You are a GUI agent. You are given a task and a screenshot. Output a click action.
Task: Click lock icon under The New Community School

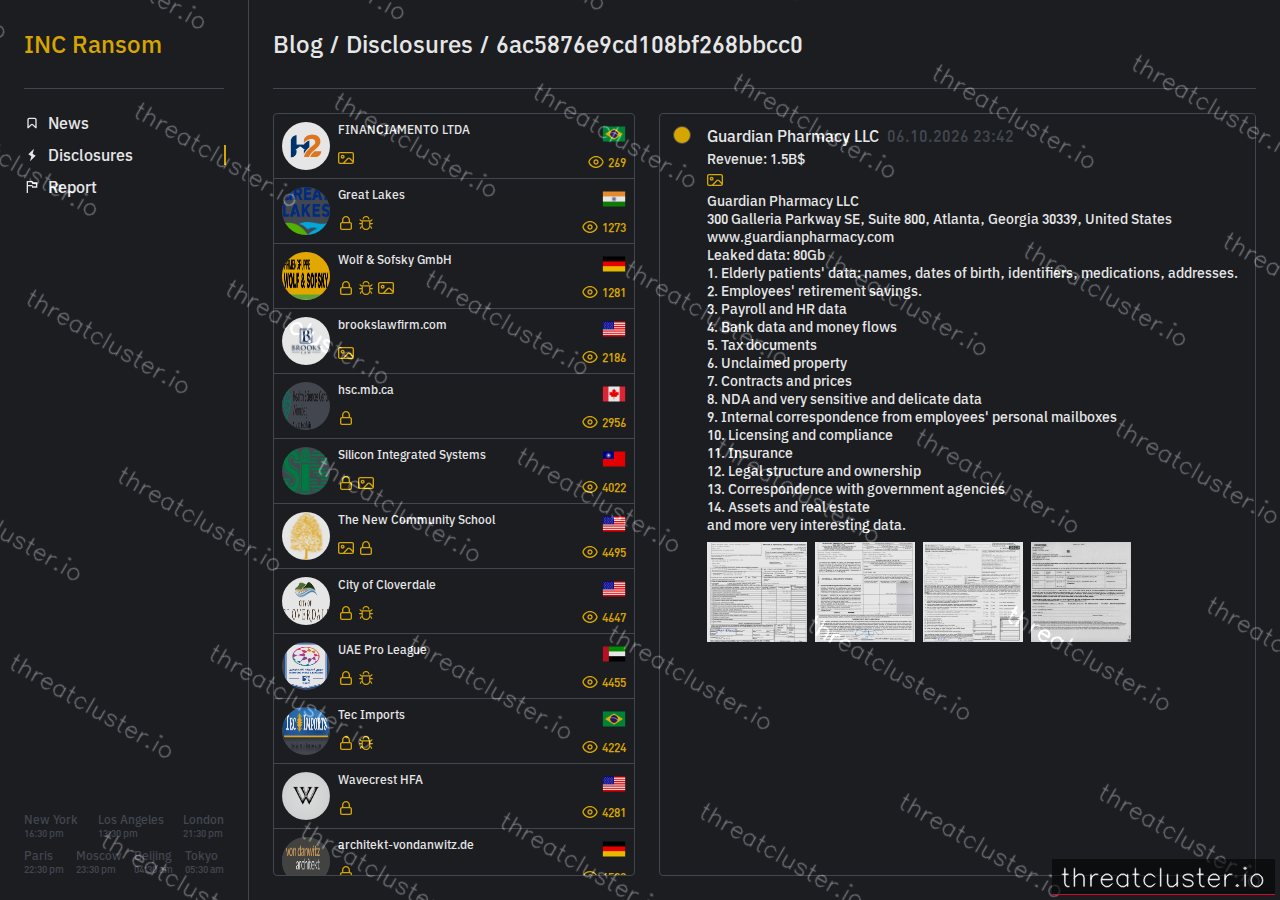click(x=366, y=548)
